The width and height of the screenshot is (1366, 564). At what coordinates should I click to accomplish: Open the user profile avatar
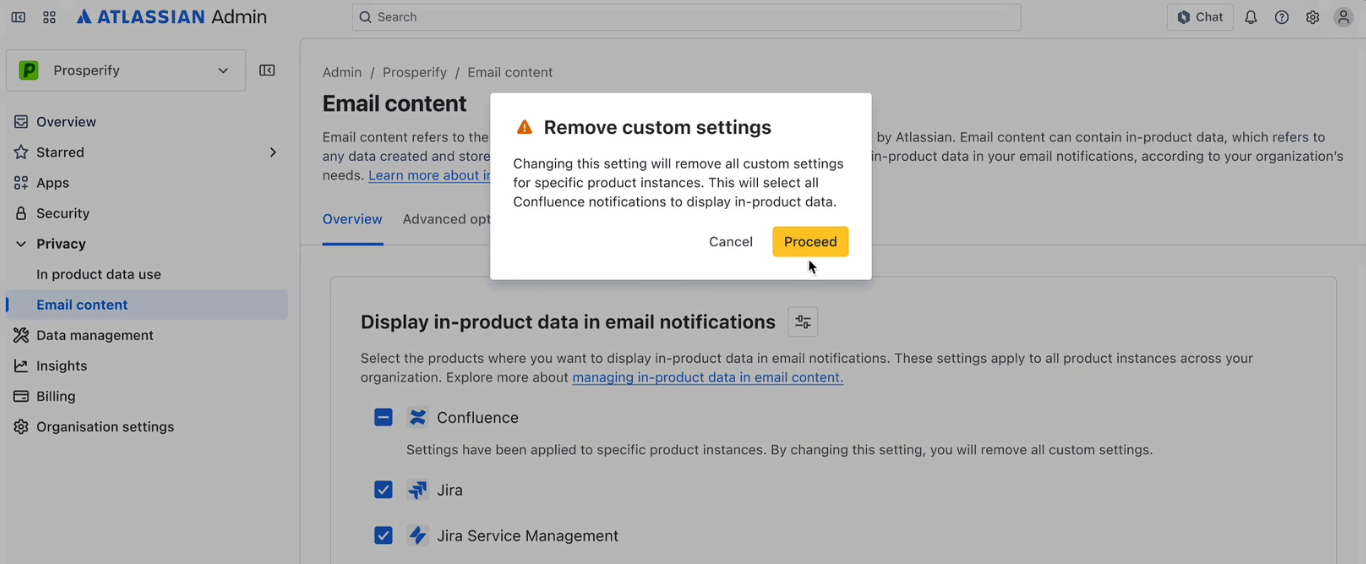pyautogui.click(x=1344, y=17)
